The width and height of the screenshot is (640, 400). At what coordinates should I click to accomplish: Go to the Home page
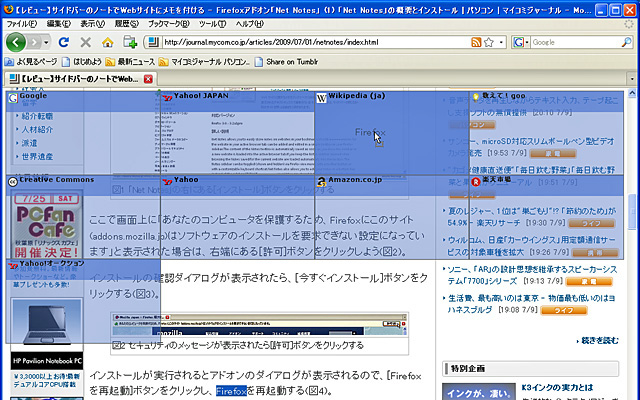pyautogui.click(x=108, y=42)
